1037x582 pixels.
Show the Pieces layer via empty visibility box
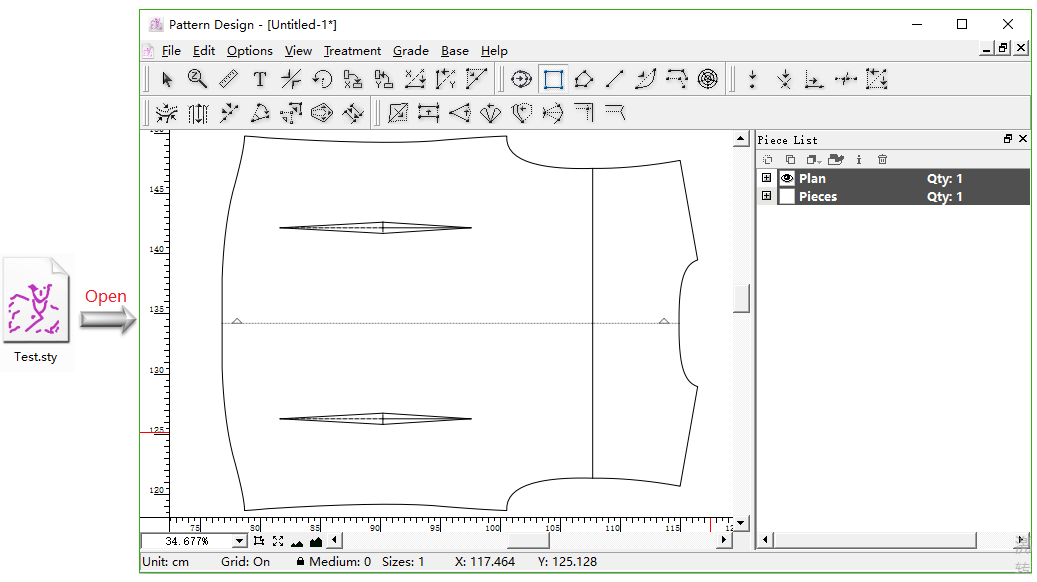point(787,197)
